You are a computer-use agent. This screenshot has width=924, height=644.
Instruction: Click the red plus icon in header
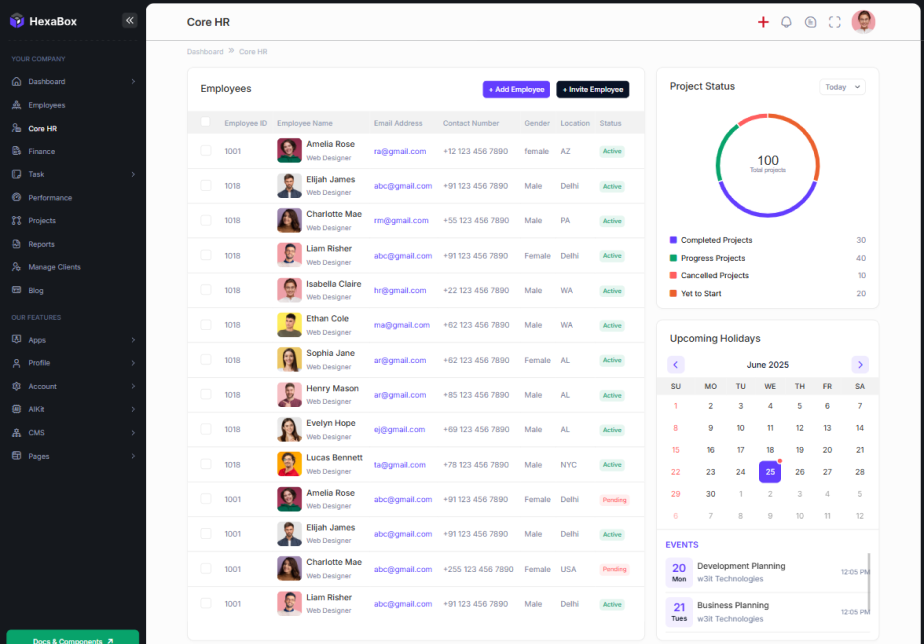[x=763, y=22]
